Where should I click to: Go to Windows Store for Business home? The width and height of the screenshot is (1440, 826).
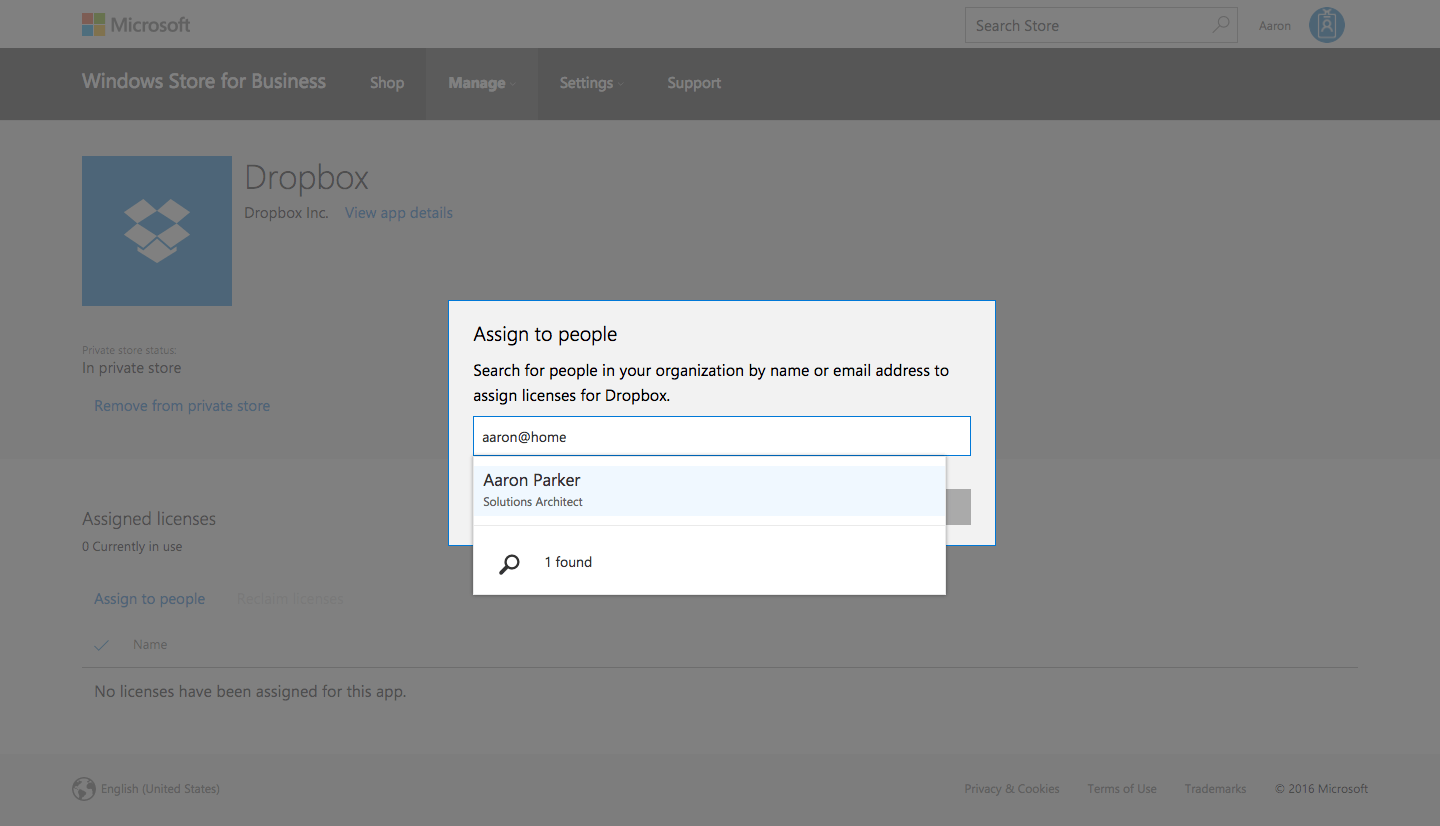(x=204, y=82)
